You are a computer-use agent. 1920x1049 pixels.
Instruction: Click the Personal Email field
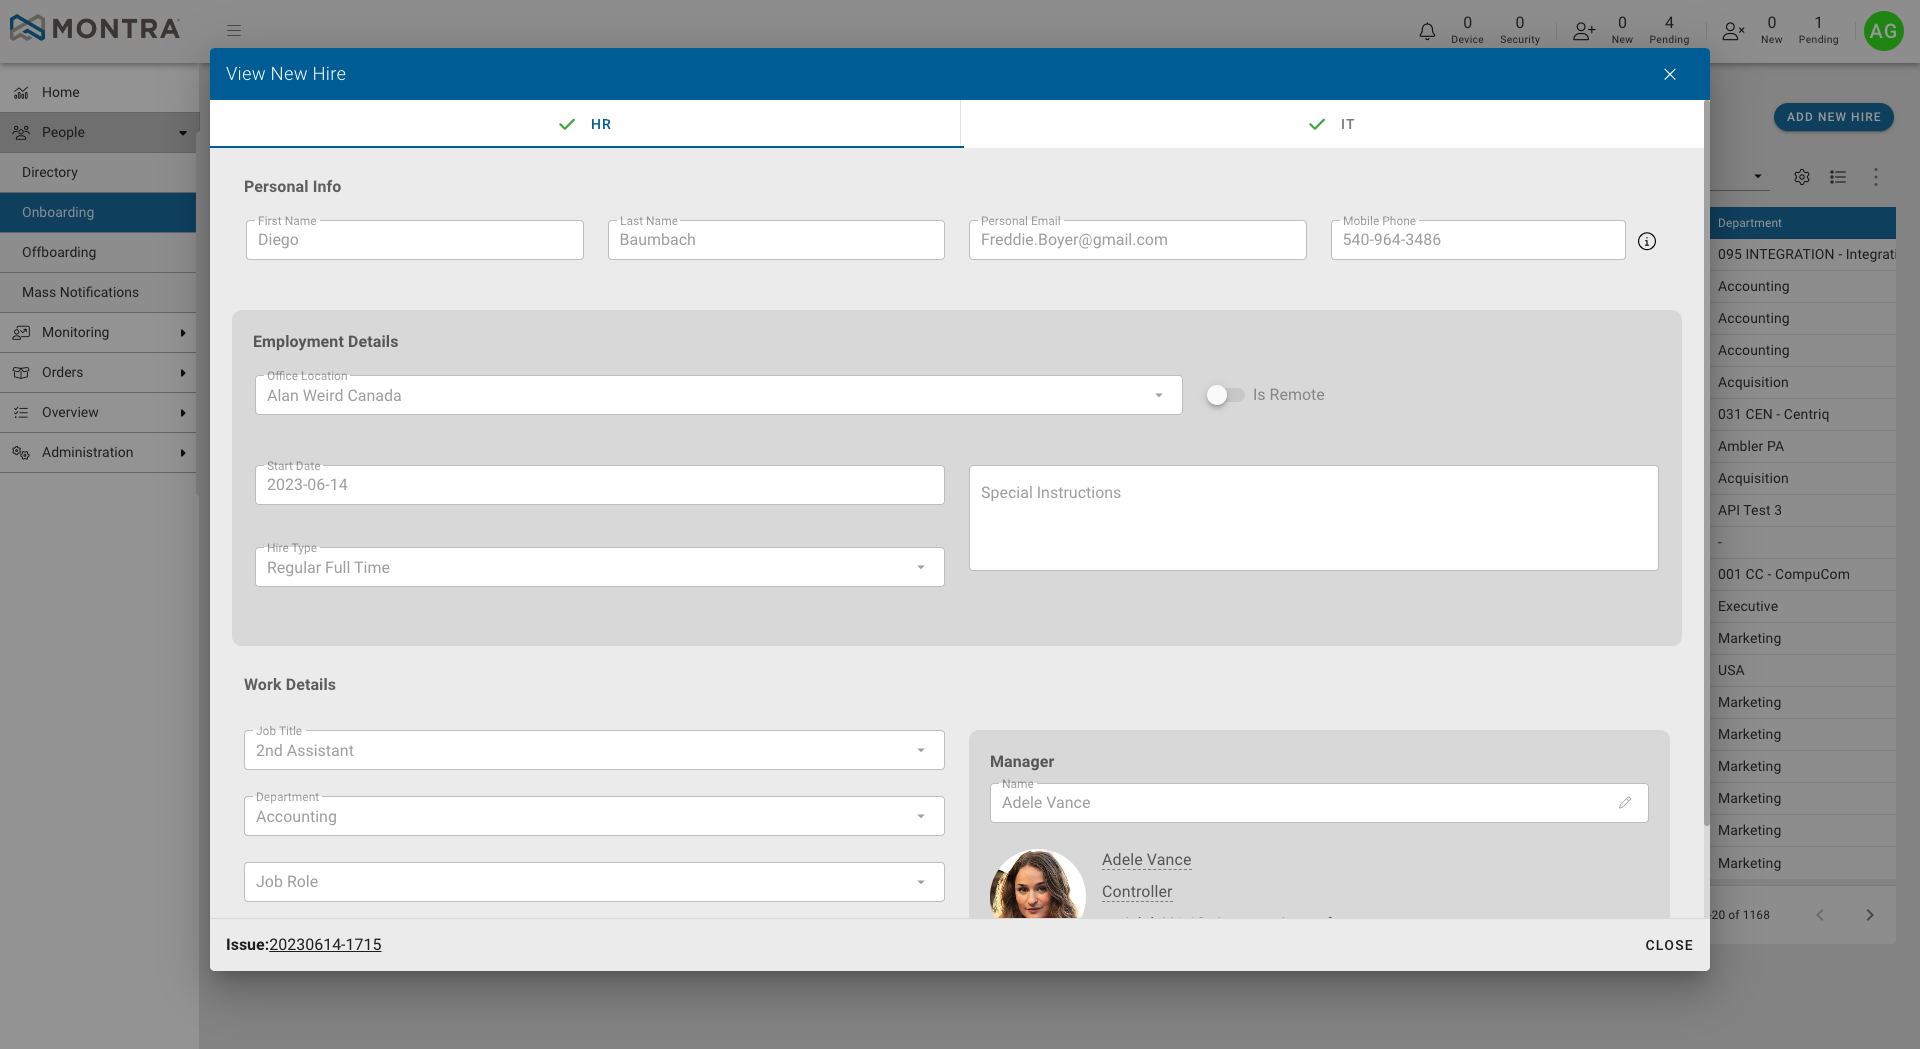[1138, 240]
